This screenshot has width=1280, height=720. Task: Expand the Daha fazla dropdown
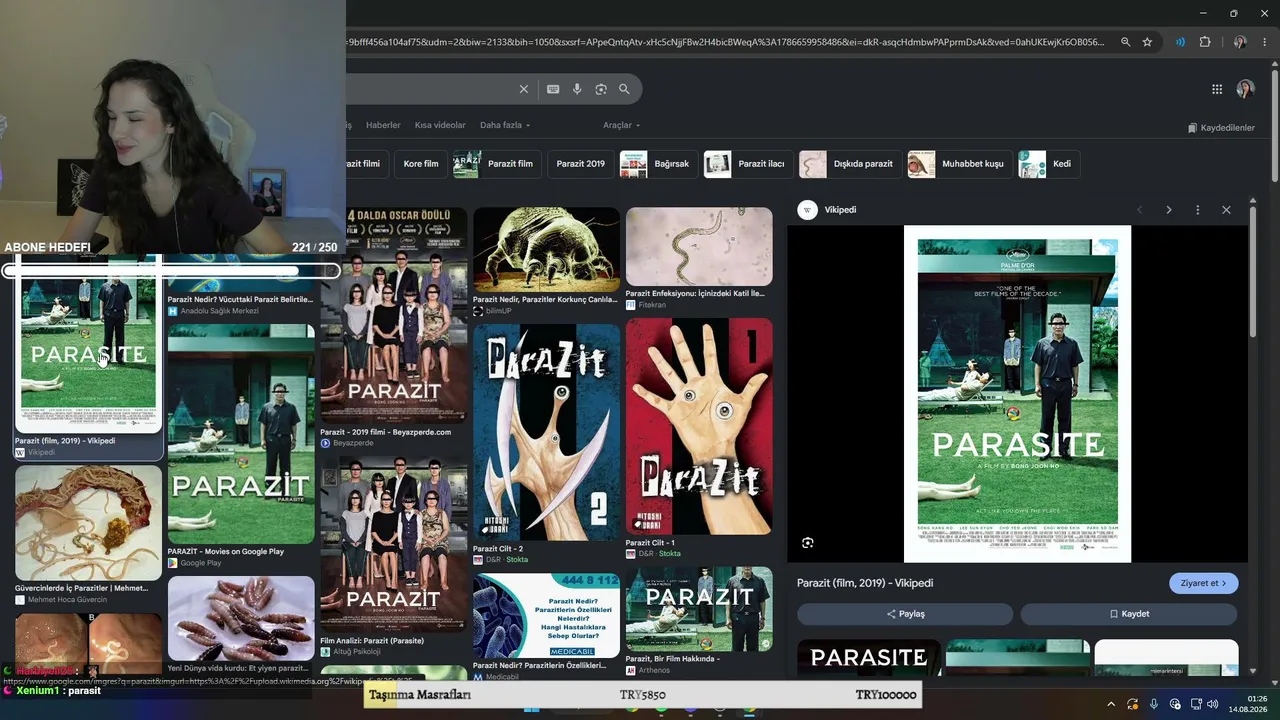point(505,125)
